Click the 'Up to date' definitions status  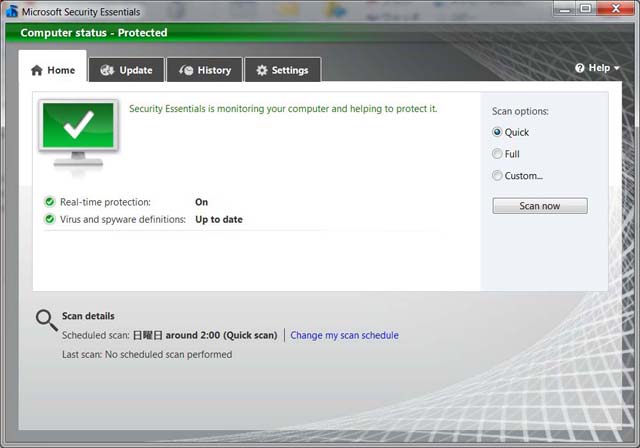219,220
